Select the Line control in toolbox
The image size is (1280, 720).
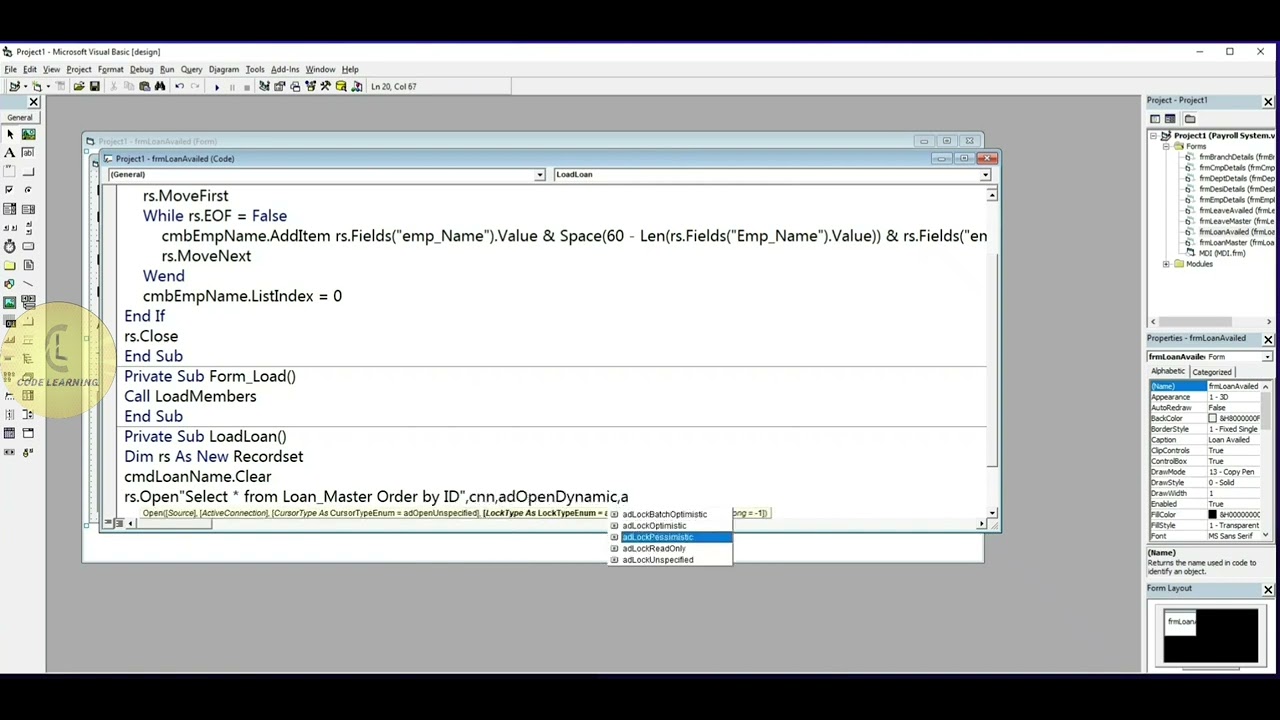[28, 284]
